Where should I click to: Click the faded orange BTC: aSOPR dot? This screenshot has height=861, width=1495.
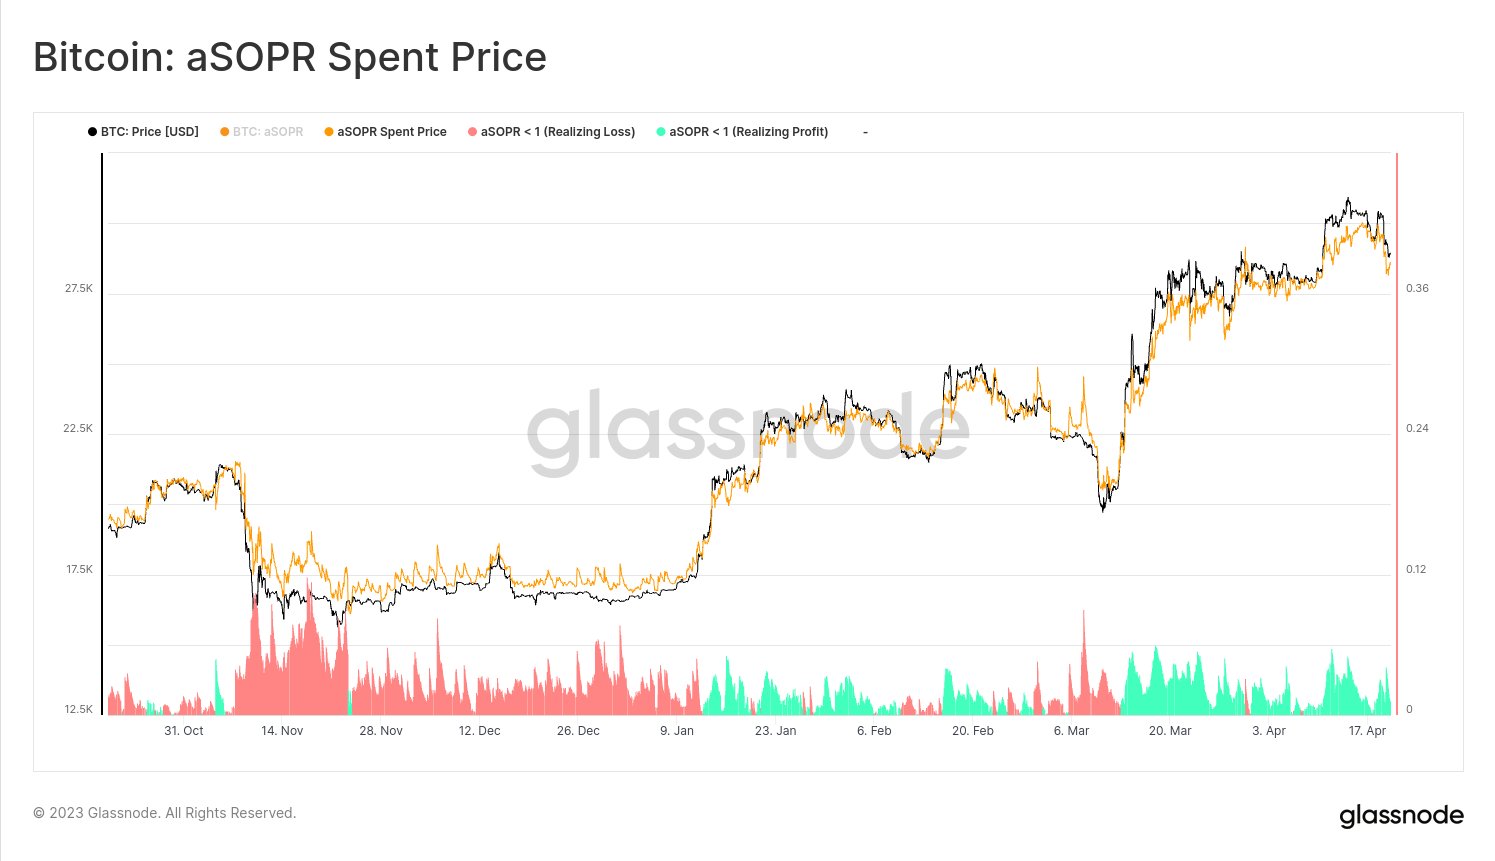225,132
